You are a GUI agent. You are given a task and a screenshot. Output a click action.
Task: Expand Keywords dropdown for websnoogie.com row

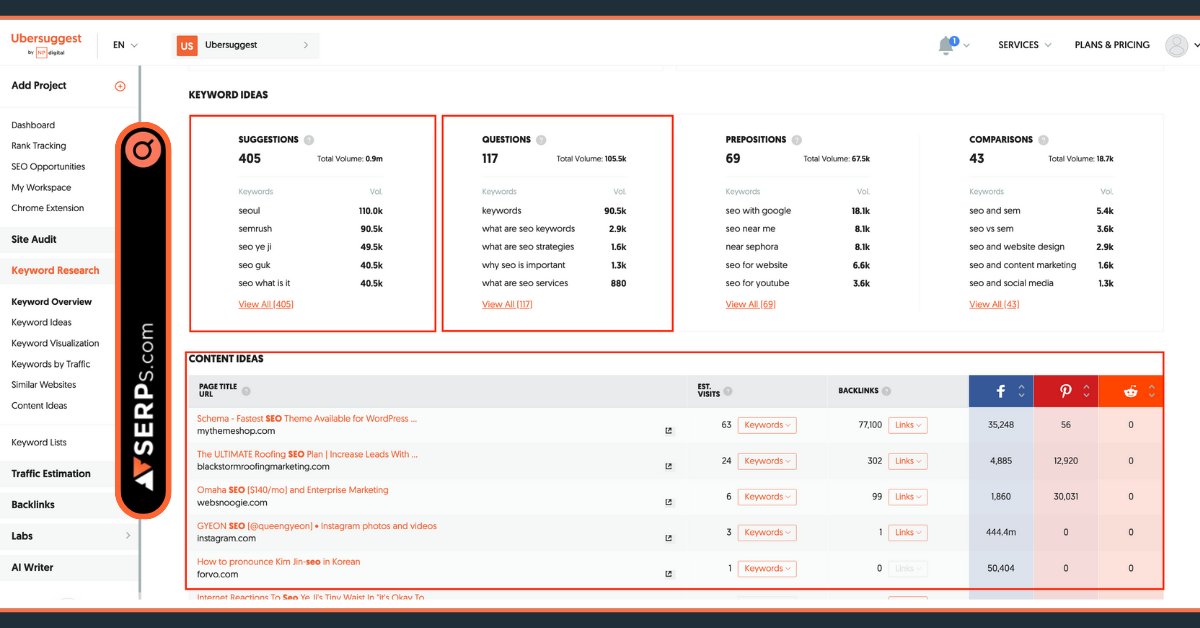pyautogui.click(x=767, y=497)
